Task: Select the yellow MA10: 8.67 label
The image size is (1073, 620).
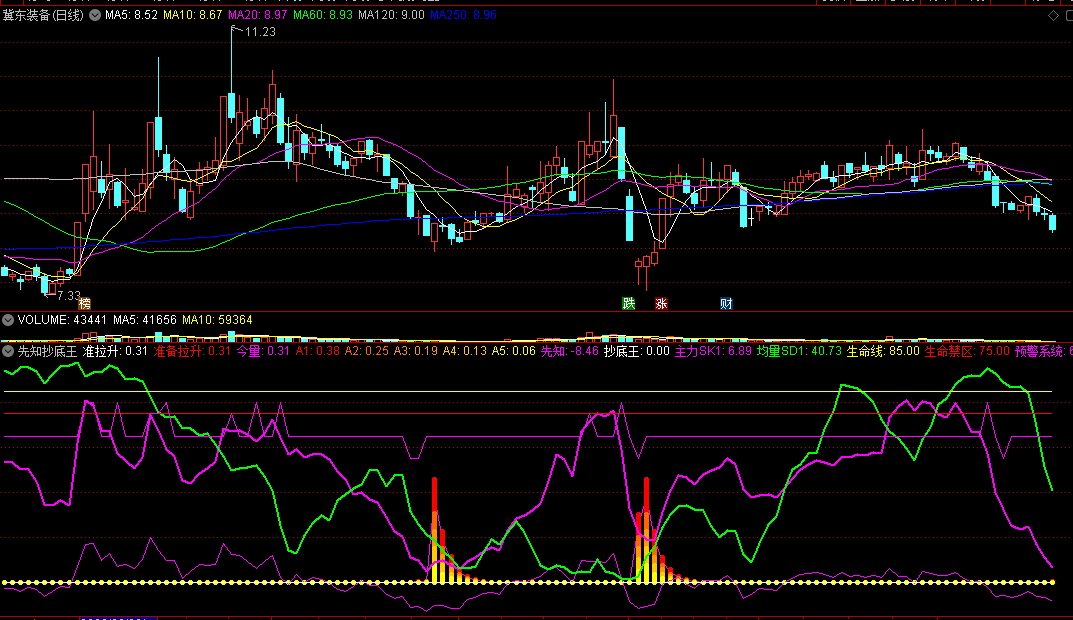Action: click(193, 14)
